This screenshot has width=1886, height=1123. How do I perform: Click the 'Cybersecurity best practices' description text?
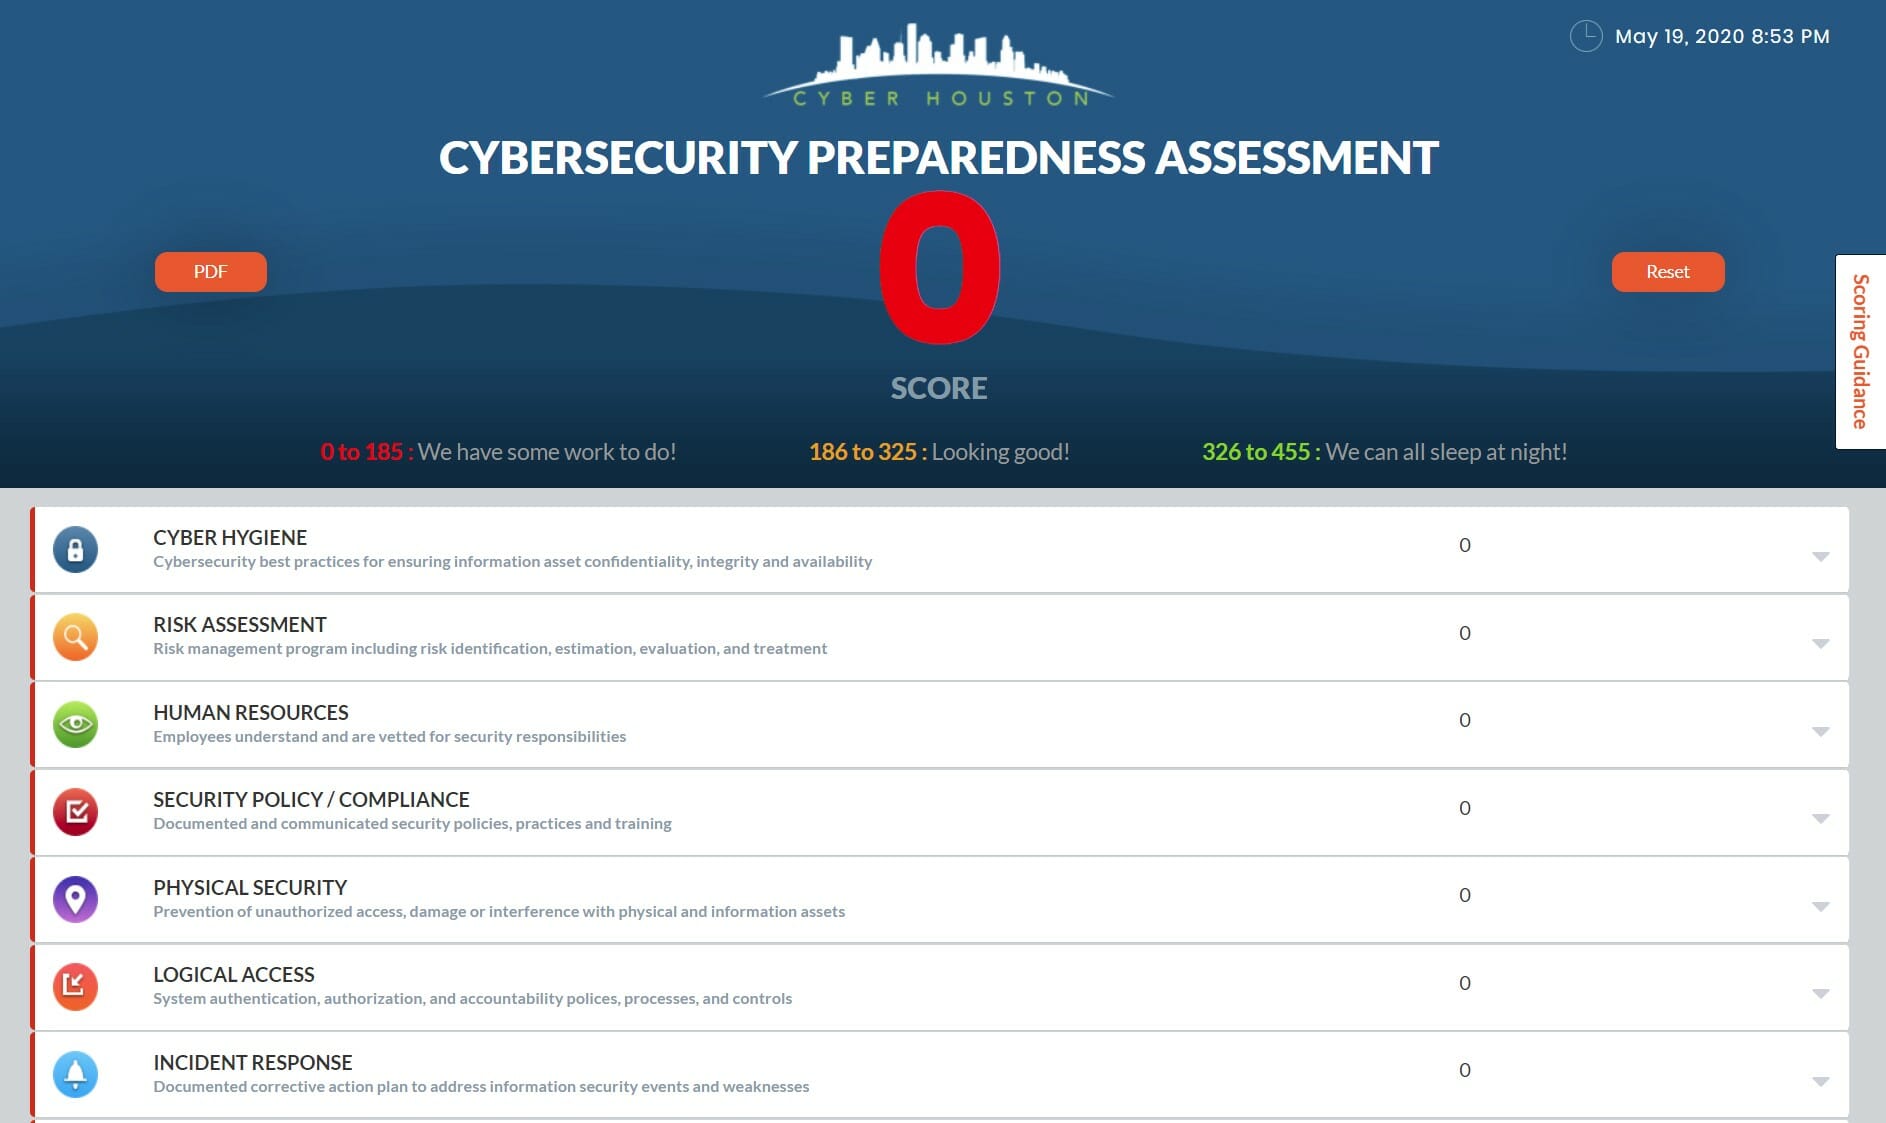click(x=512, y=562)
